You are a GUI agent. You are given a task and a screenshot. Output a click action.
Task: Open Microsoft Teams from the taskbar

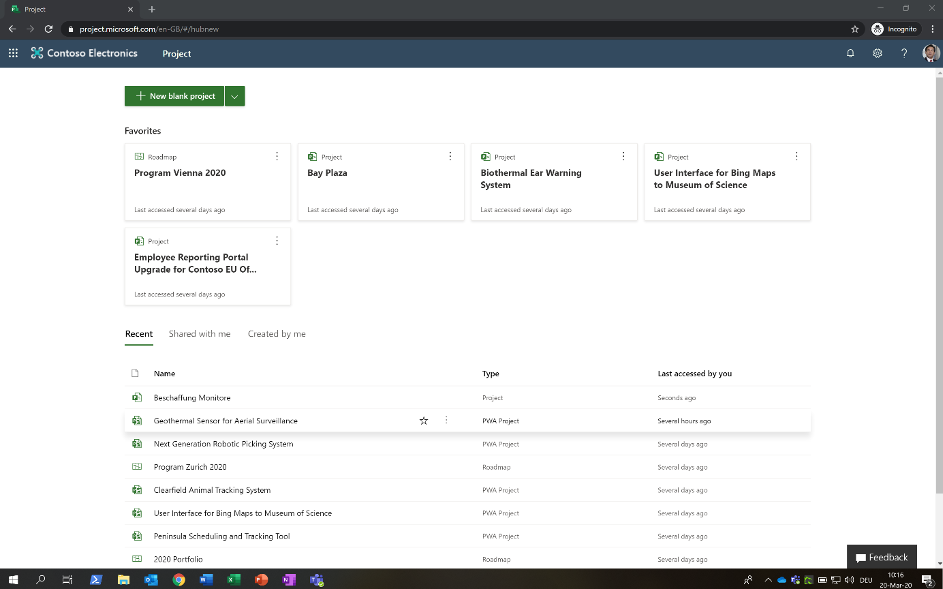click(x=316, y=579)
